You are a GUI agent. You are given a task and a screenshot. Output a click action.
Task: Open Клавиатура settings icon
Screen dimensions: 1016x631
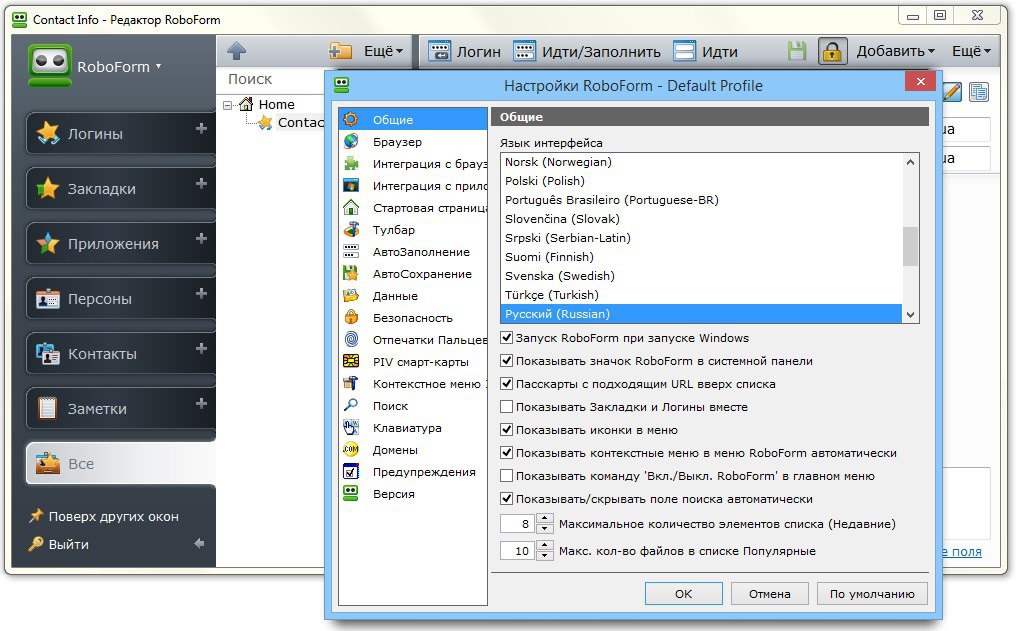[x=351, y=428]
